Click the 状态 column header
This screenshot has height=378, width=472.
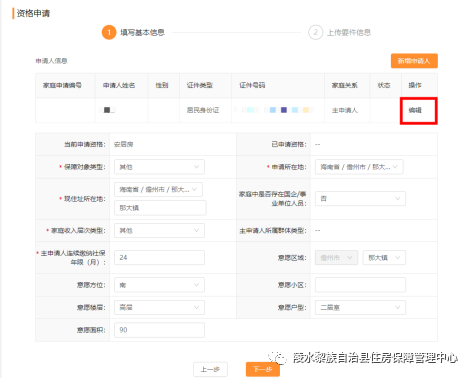click(384, 85)
